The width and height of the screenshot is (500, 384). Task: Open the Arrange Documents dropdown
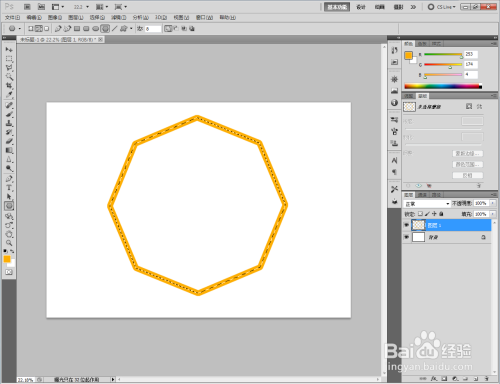pos(102,7)
